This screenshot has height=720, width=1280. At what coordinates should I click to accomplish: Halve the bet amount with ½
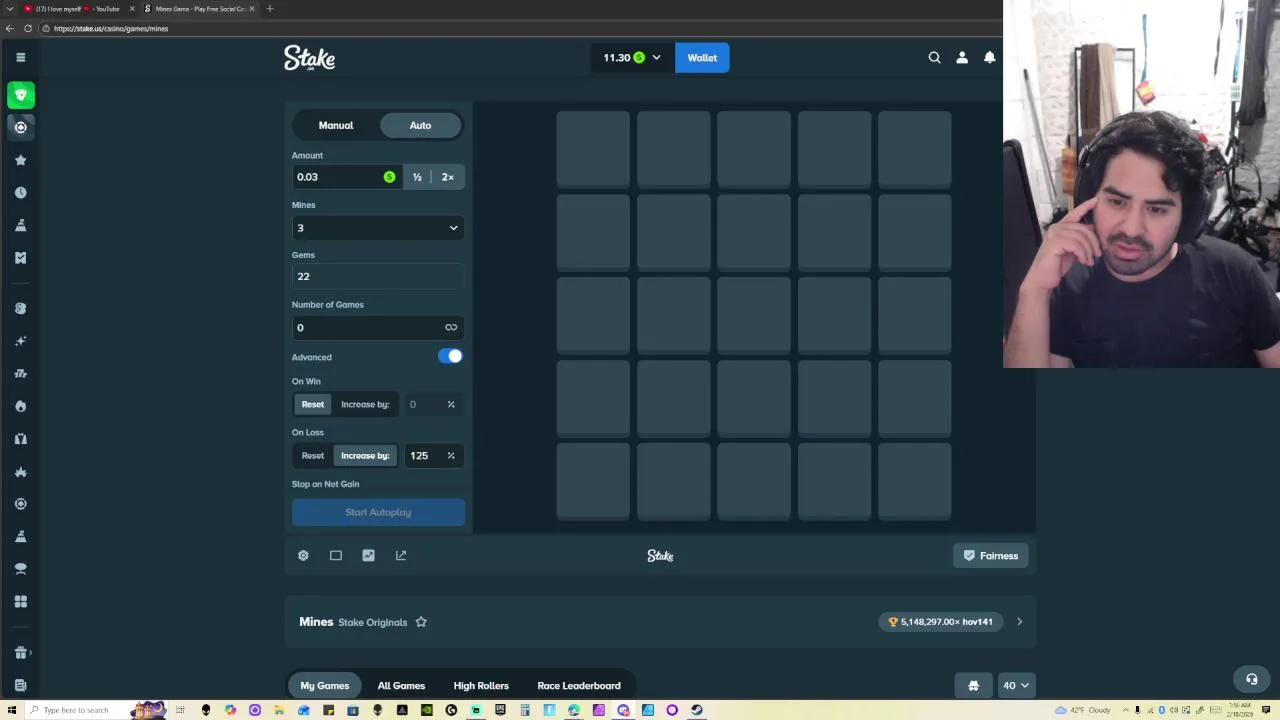[x=417, y=177]
